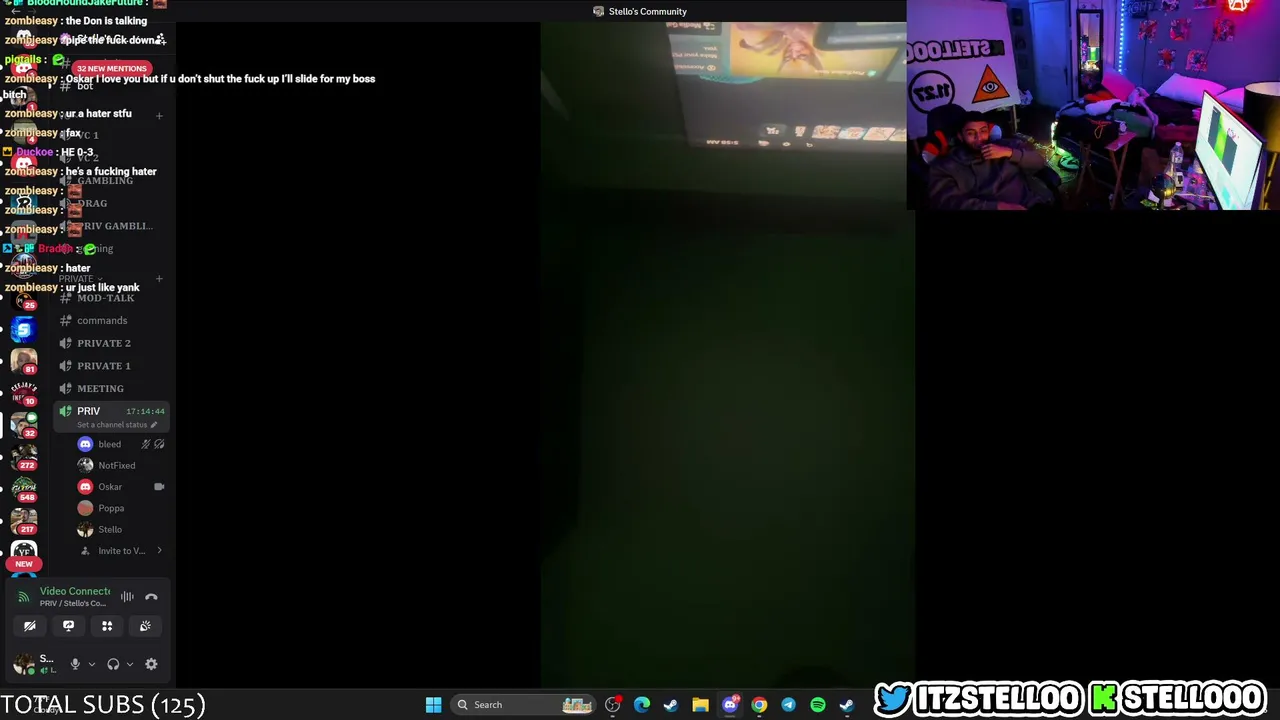Click the NEW servers badge
The height and width of the screenshot is (720, 1280).
point(24,564)
